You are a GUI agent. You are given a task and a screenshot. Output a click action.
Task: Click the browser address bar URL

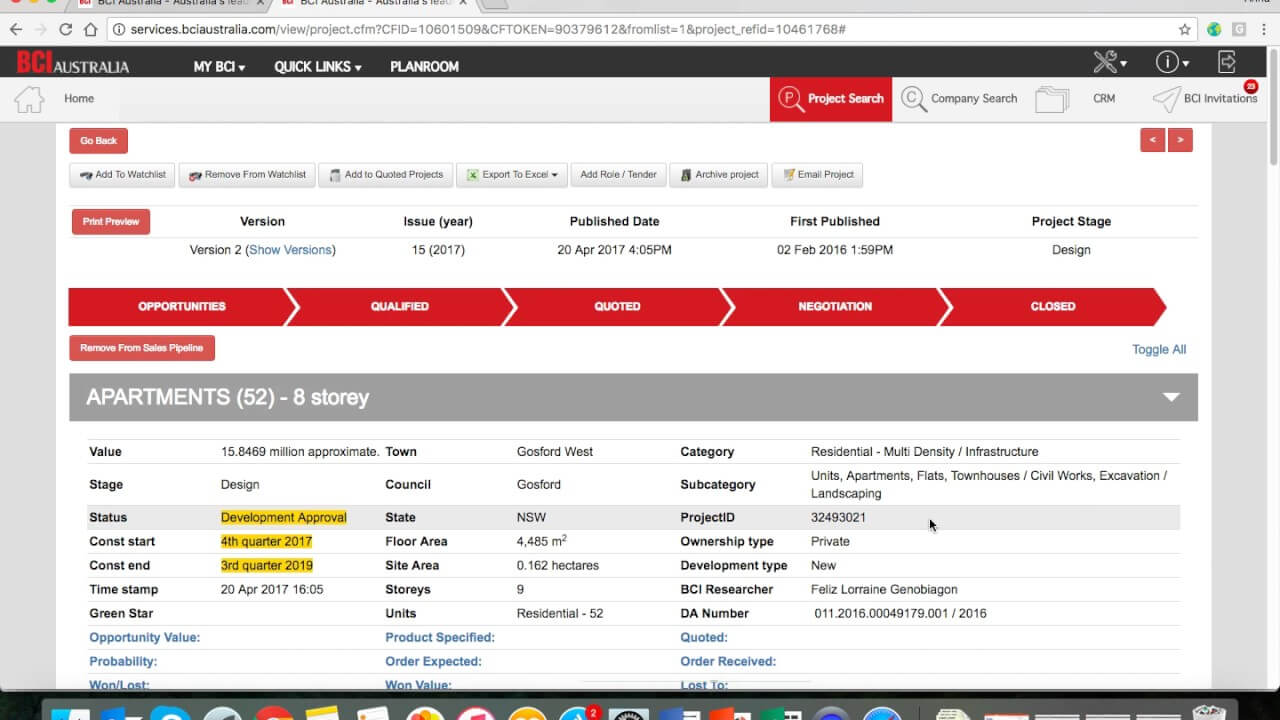tap(488, 29)
